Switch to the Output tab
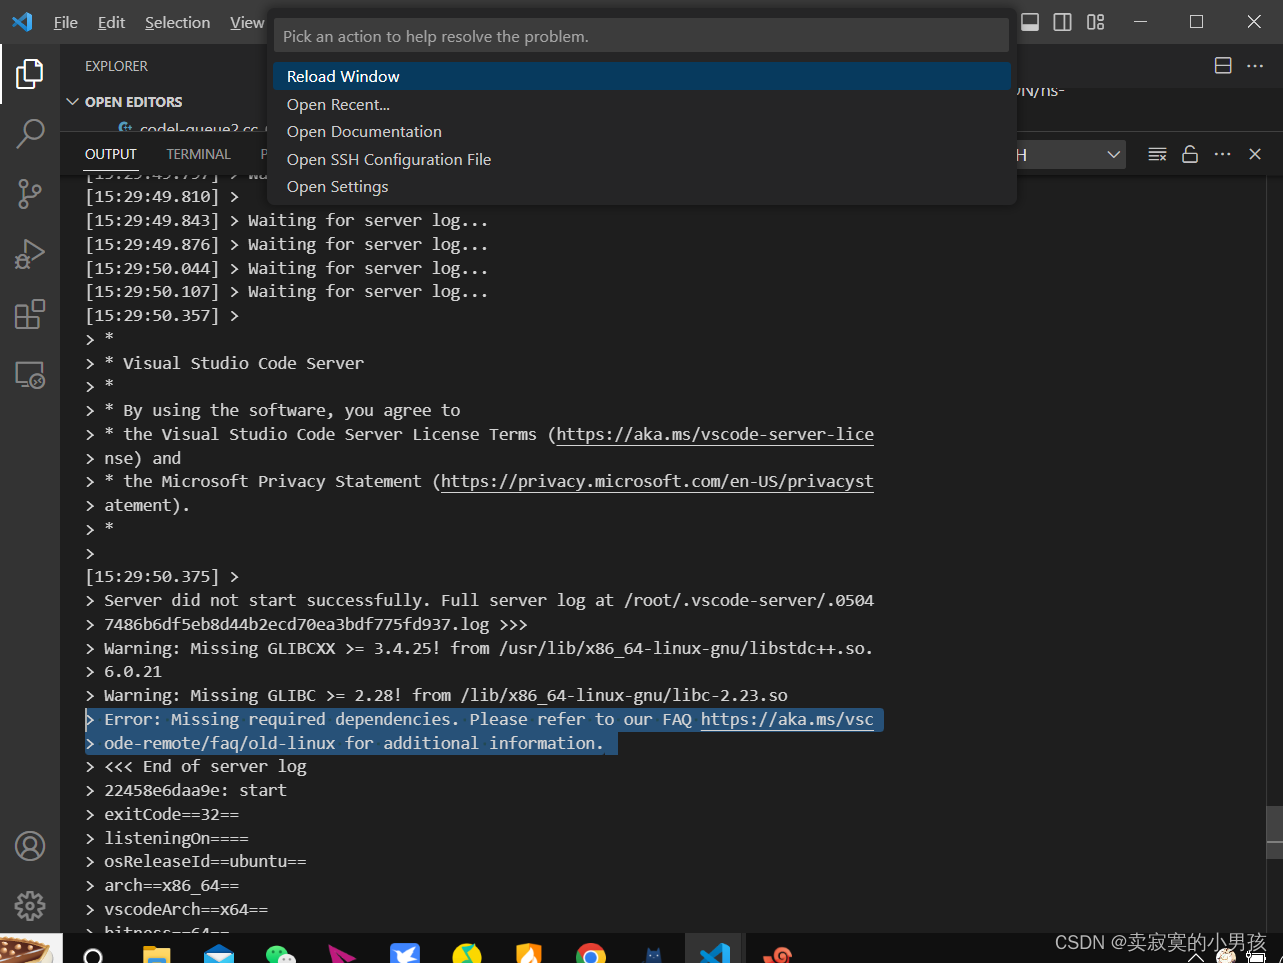Image resolution: width=1283 pixels, height=963 pixels. pos(110,154)
